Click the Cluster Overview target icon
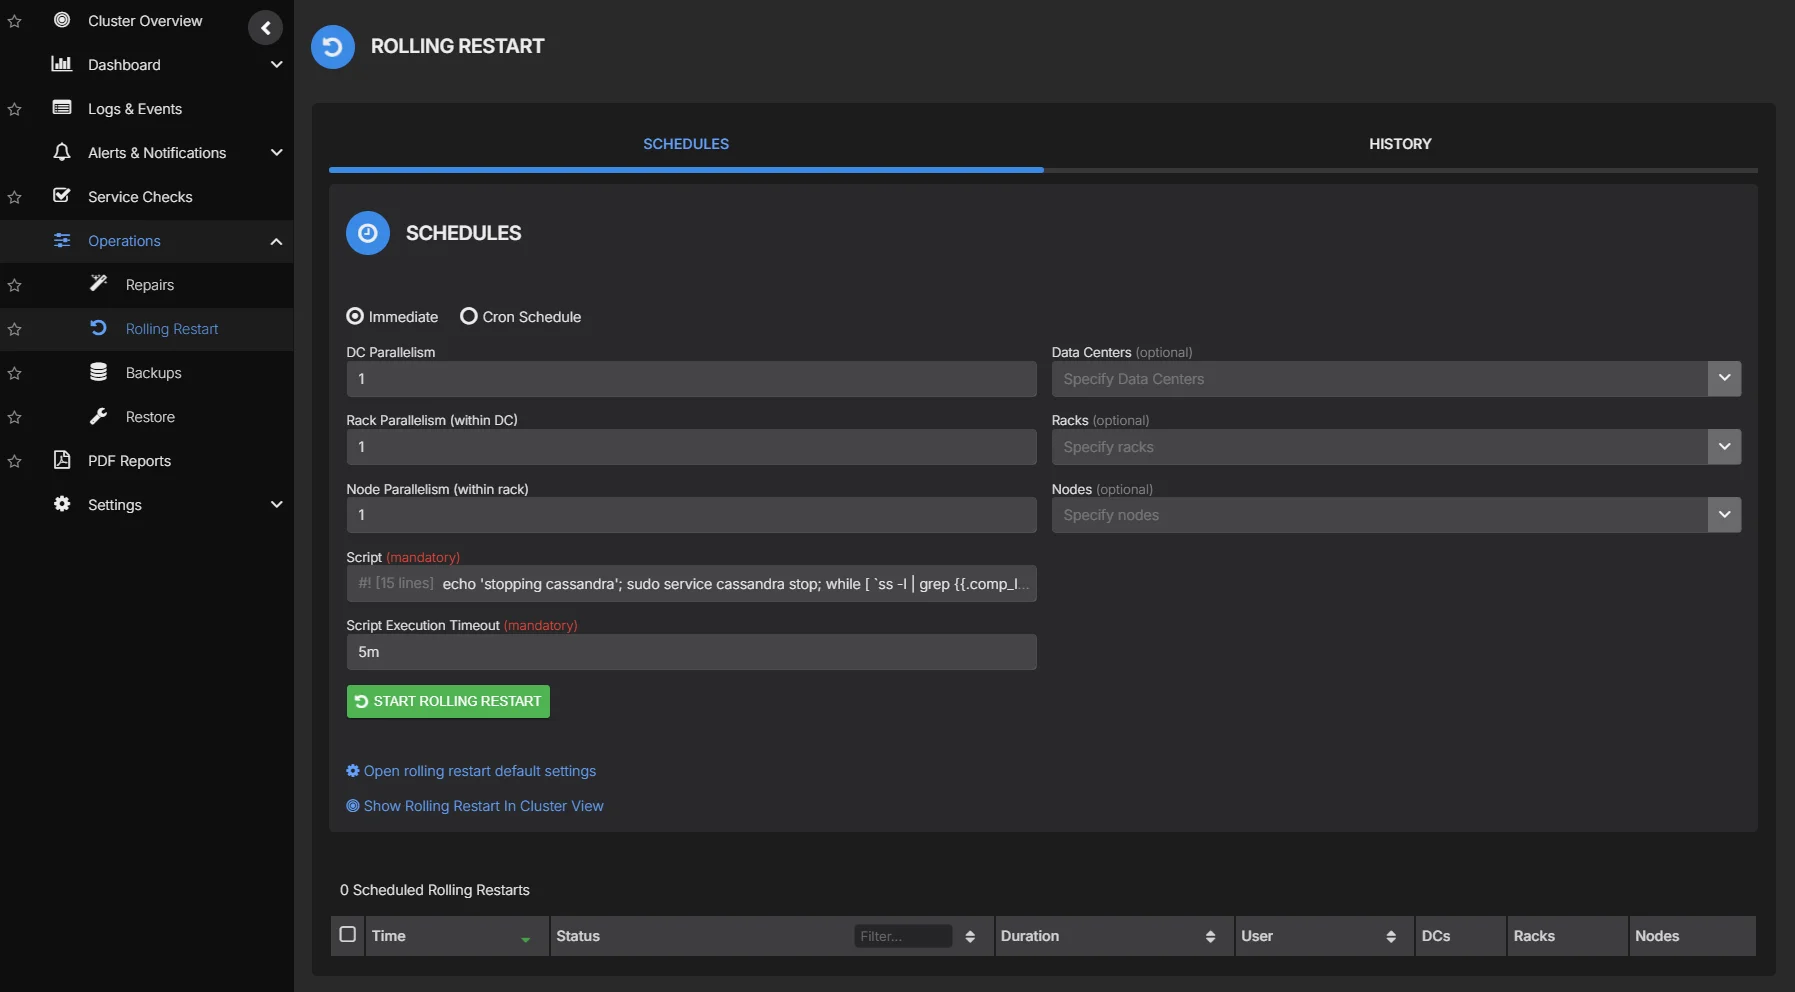This screenshot has width=1795, height=992. click(62, 20)
